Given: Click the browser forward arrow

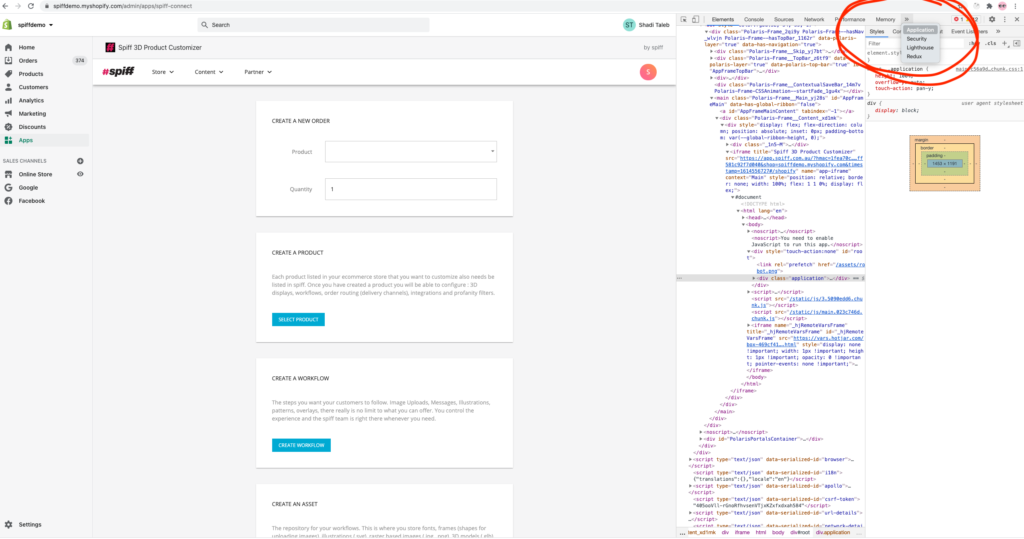Looking at the screenshot, I should [18, 6].
